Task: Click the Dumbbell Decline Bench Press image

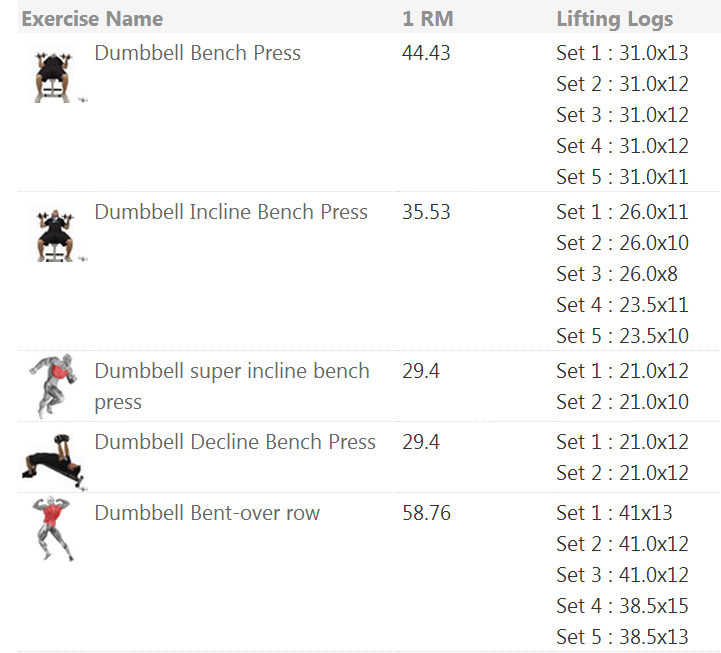Action: 54,462
